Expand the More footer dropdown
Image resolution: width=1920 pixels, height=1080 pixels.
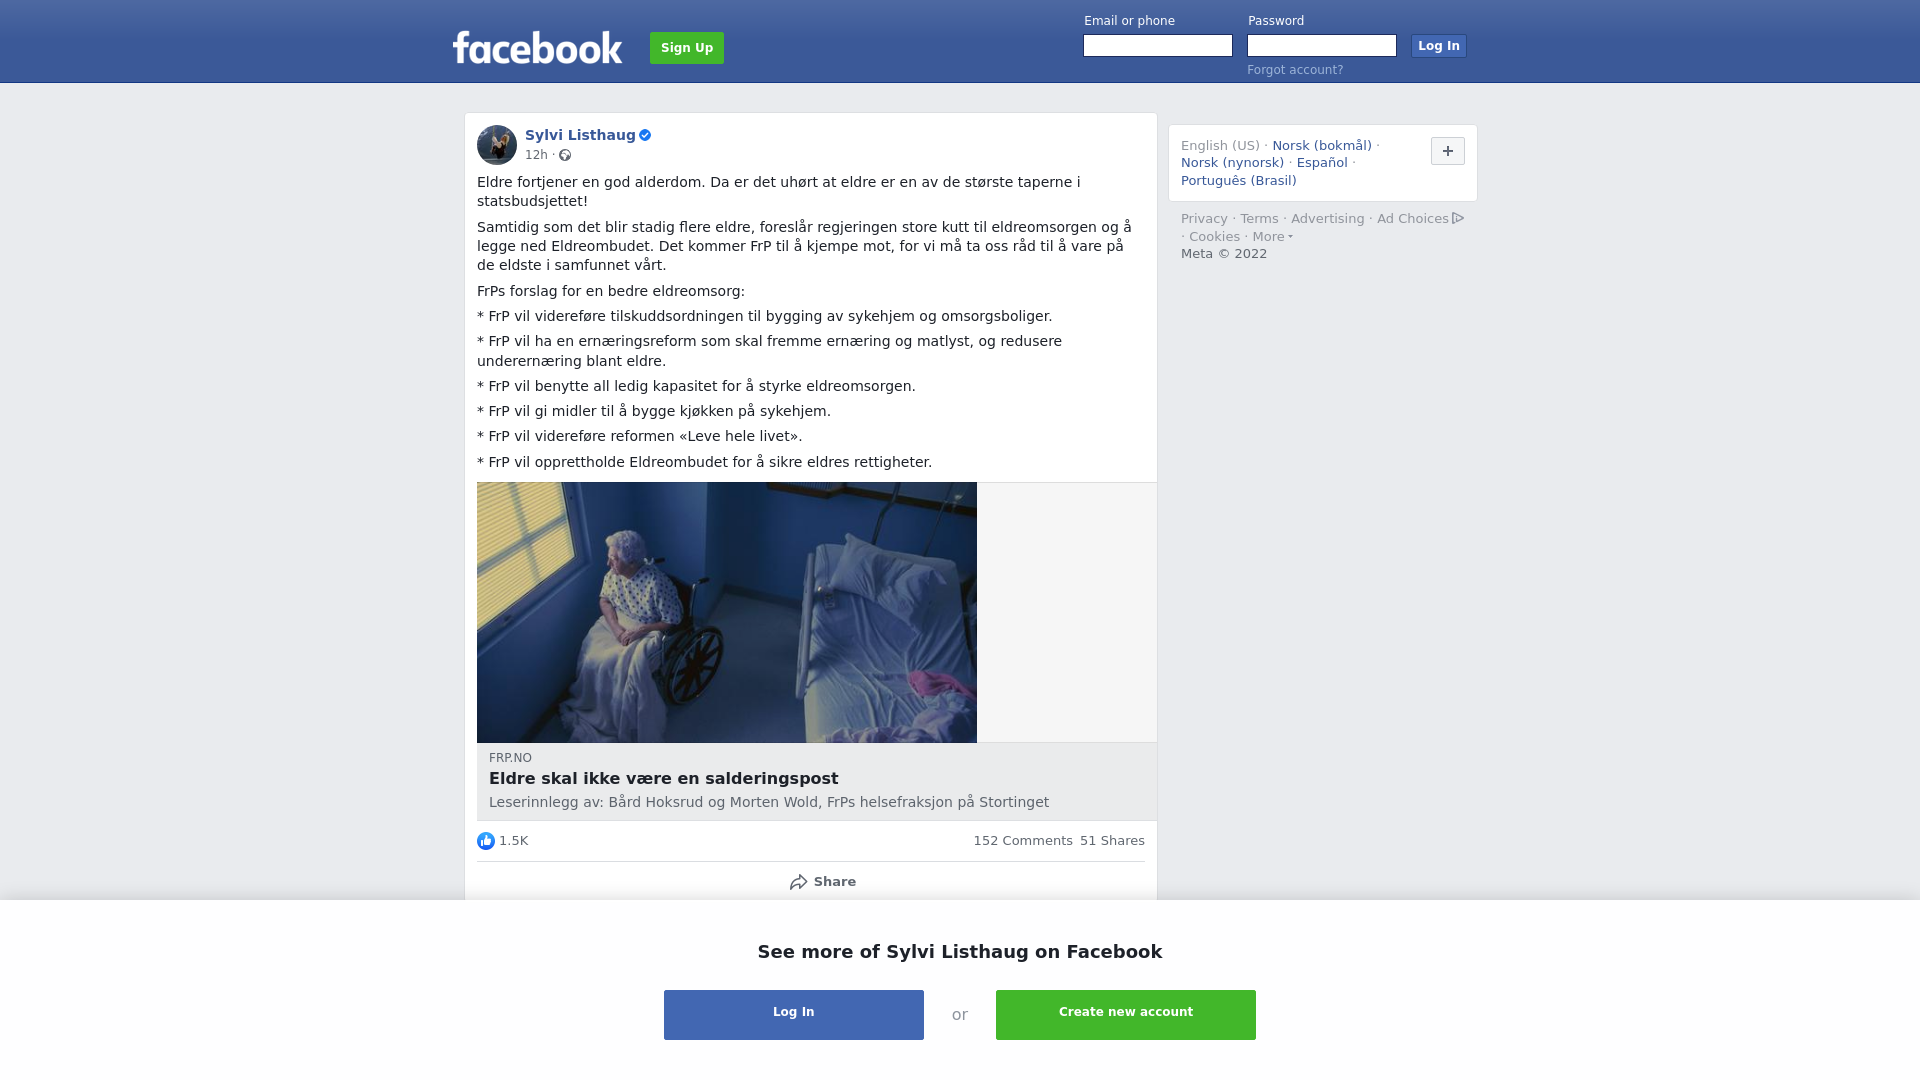(1273, 237)
